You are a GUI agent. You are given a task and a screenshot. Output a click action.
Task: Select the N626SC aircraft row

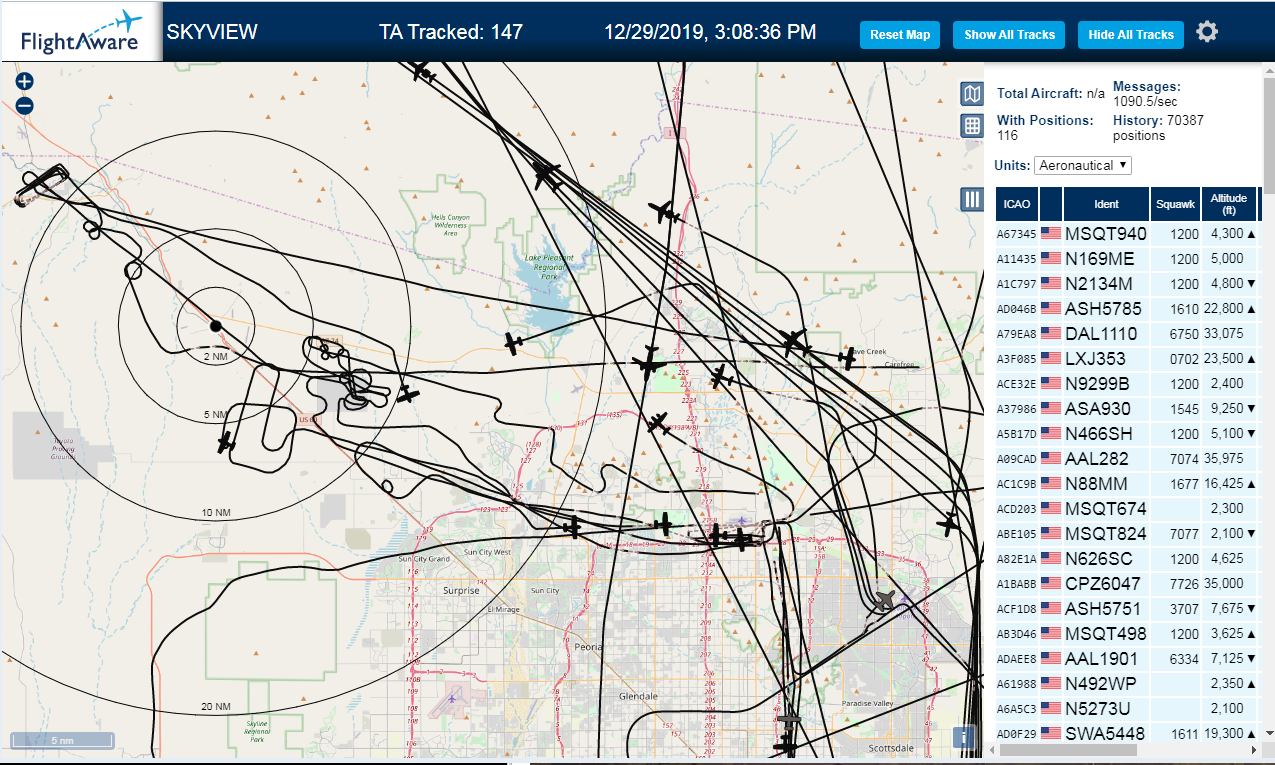[1127, 558]
